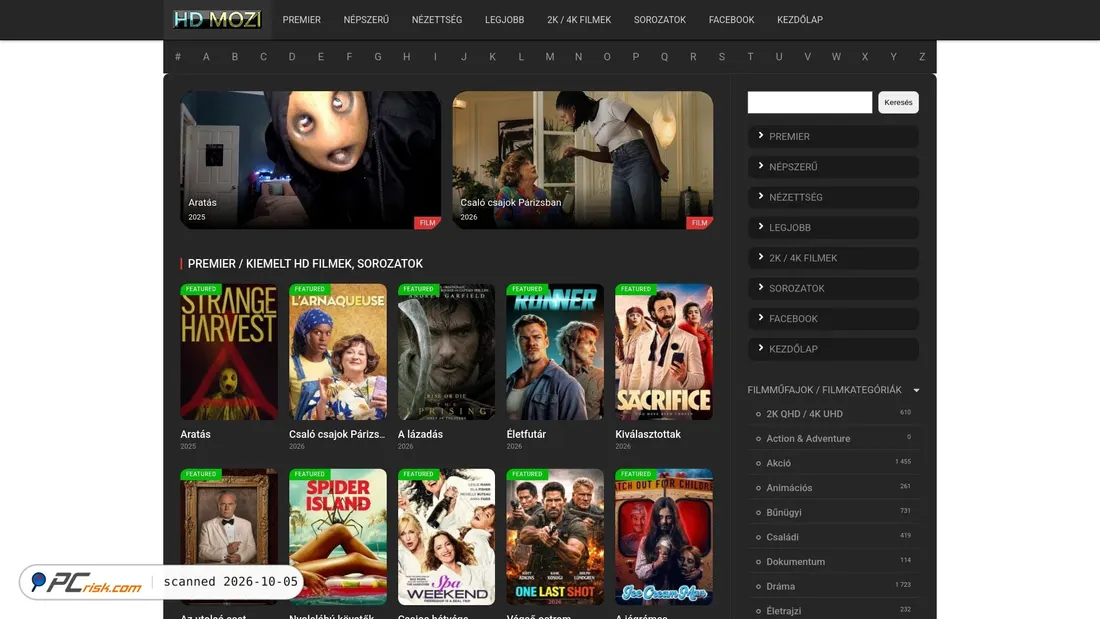The height and width of the screenshot is (619, 1100).
Task: Open the Strange Harvest movie poster
Action: click(x=229, y=352)
